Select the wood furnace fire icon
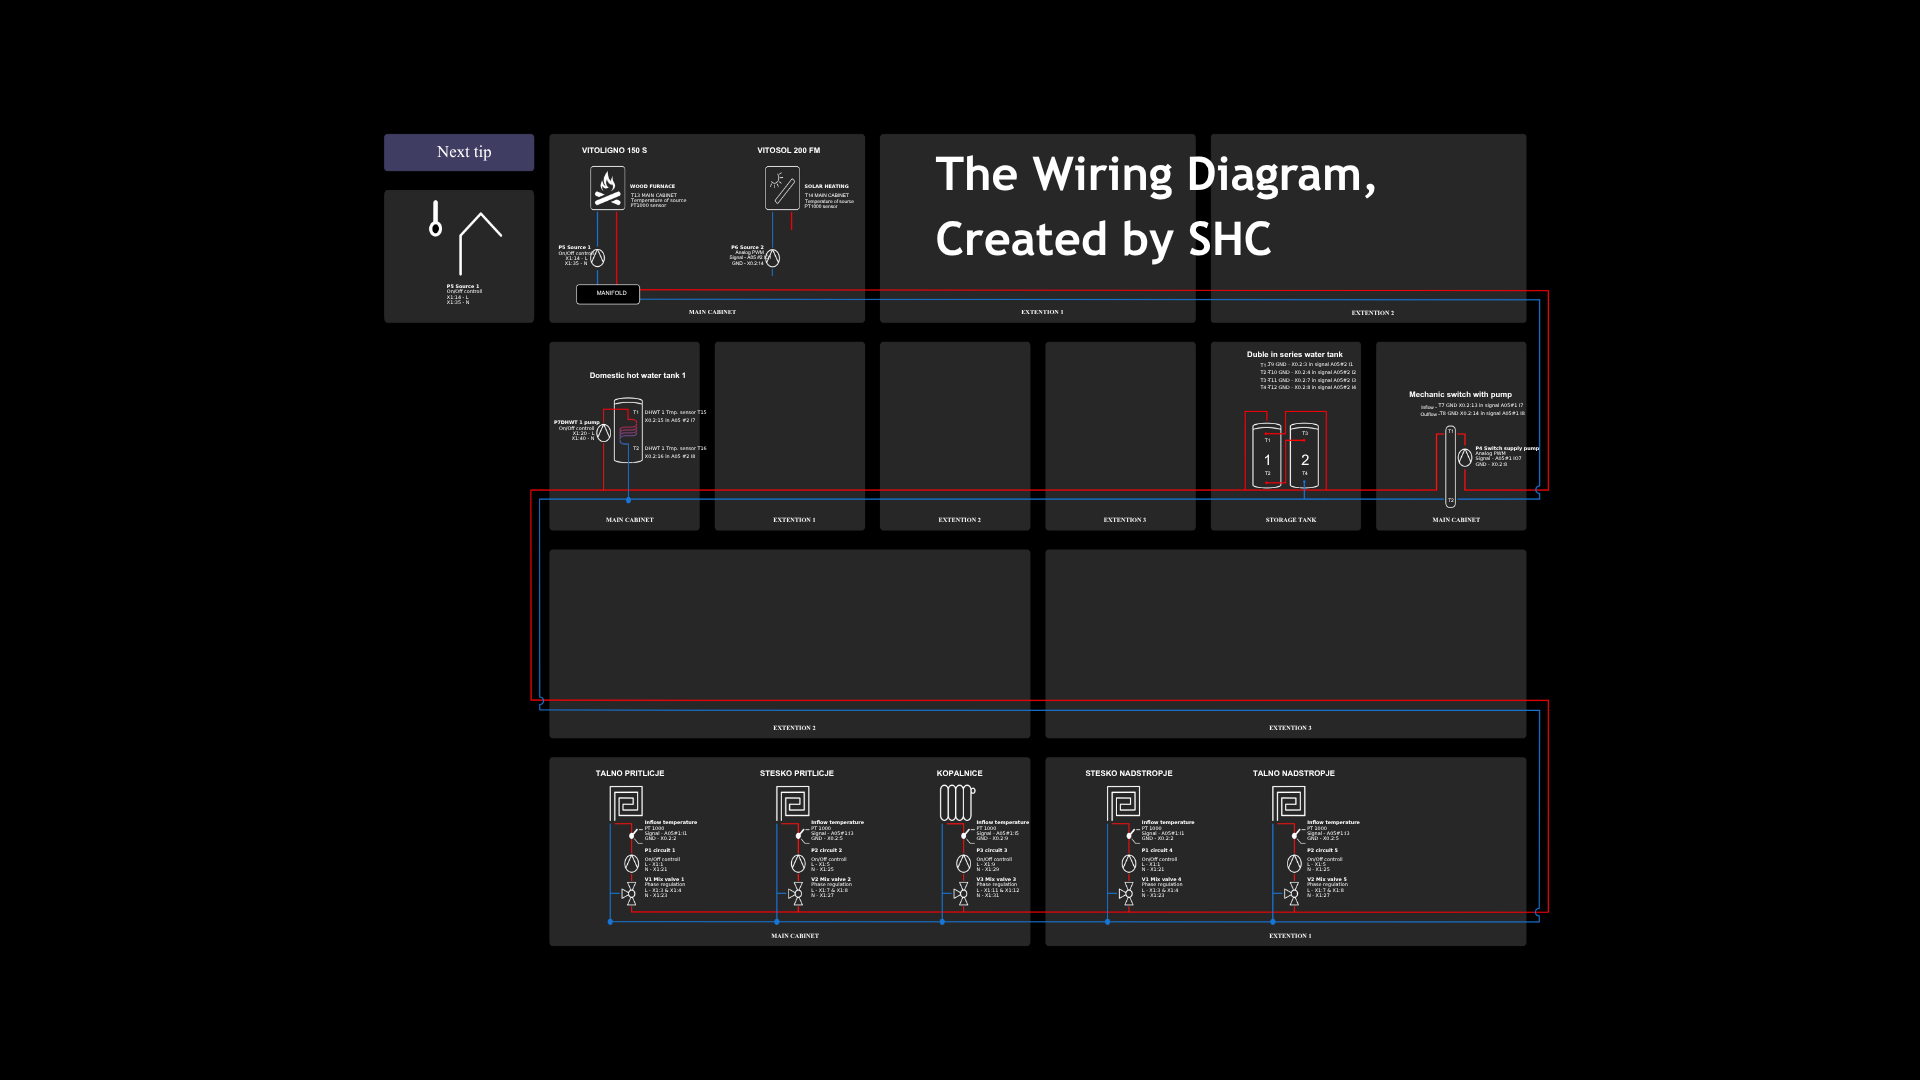Image resolution: width=1920 pixels, height=1080 pixels. [607, 188]
